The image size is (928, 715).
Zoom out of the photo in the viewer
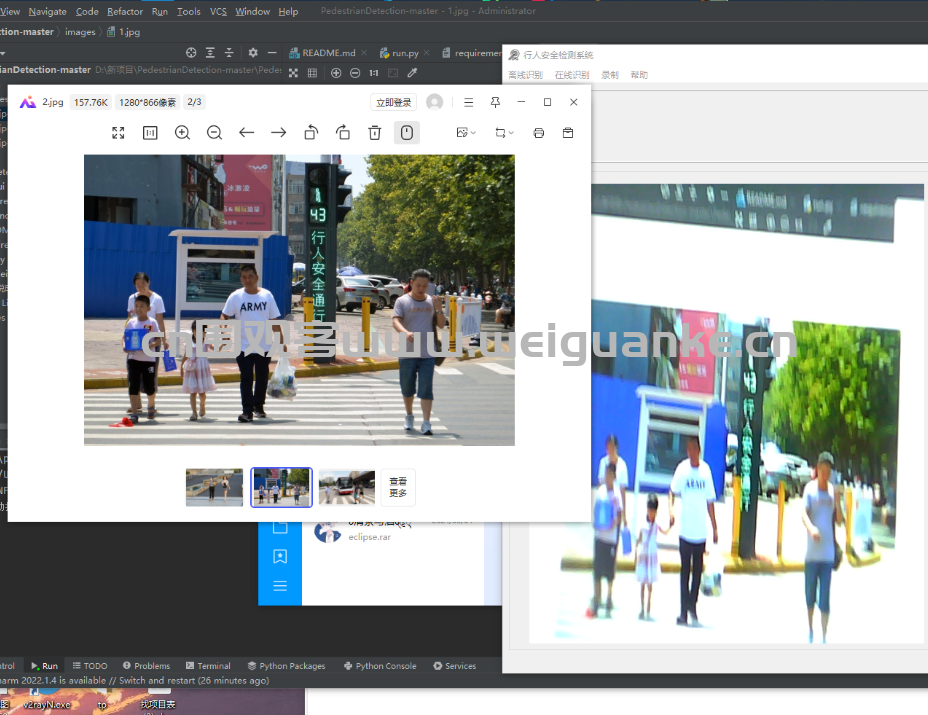click(x=214, y=133)
